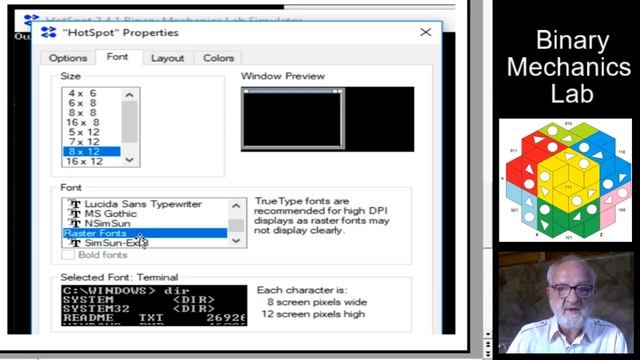Choose the 4 x 6 font size
The image size is (640, 360).
tap(82, 93)
